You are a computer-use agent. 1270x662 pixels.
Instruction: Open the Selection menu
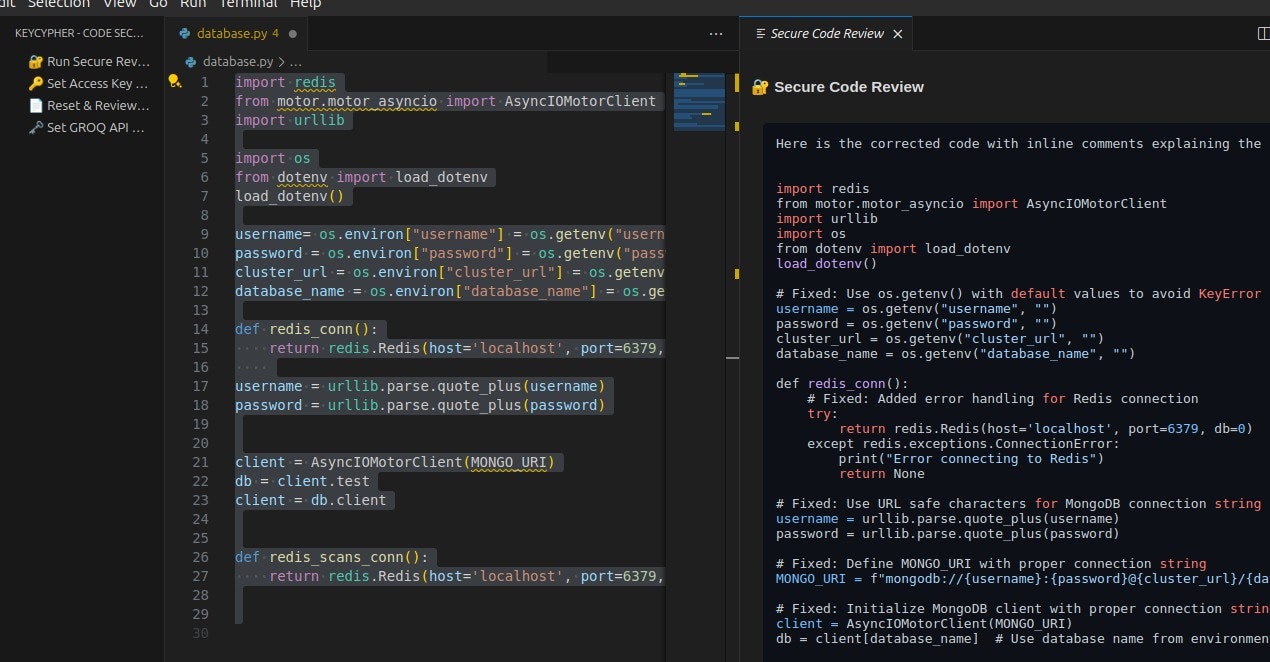(59, 4)
